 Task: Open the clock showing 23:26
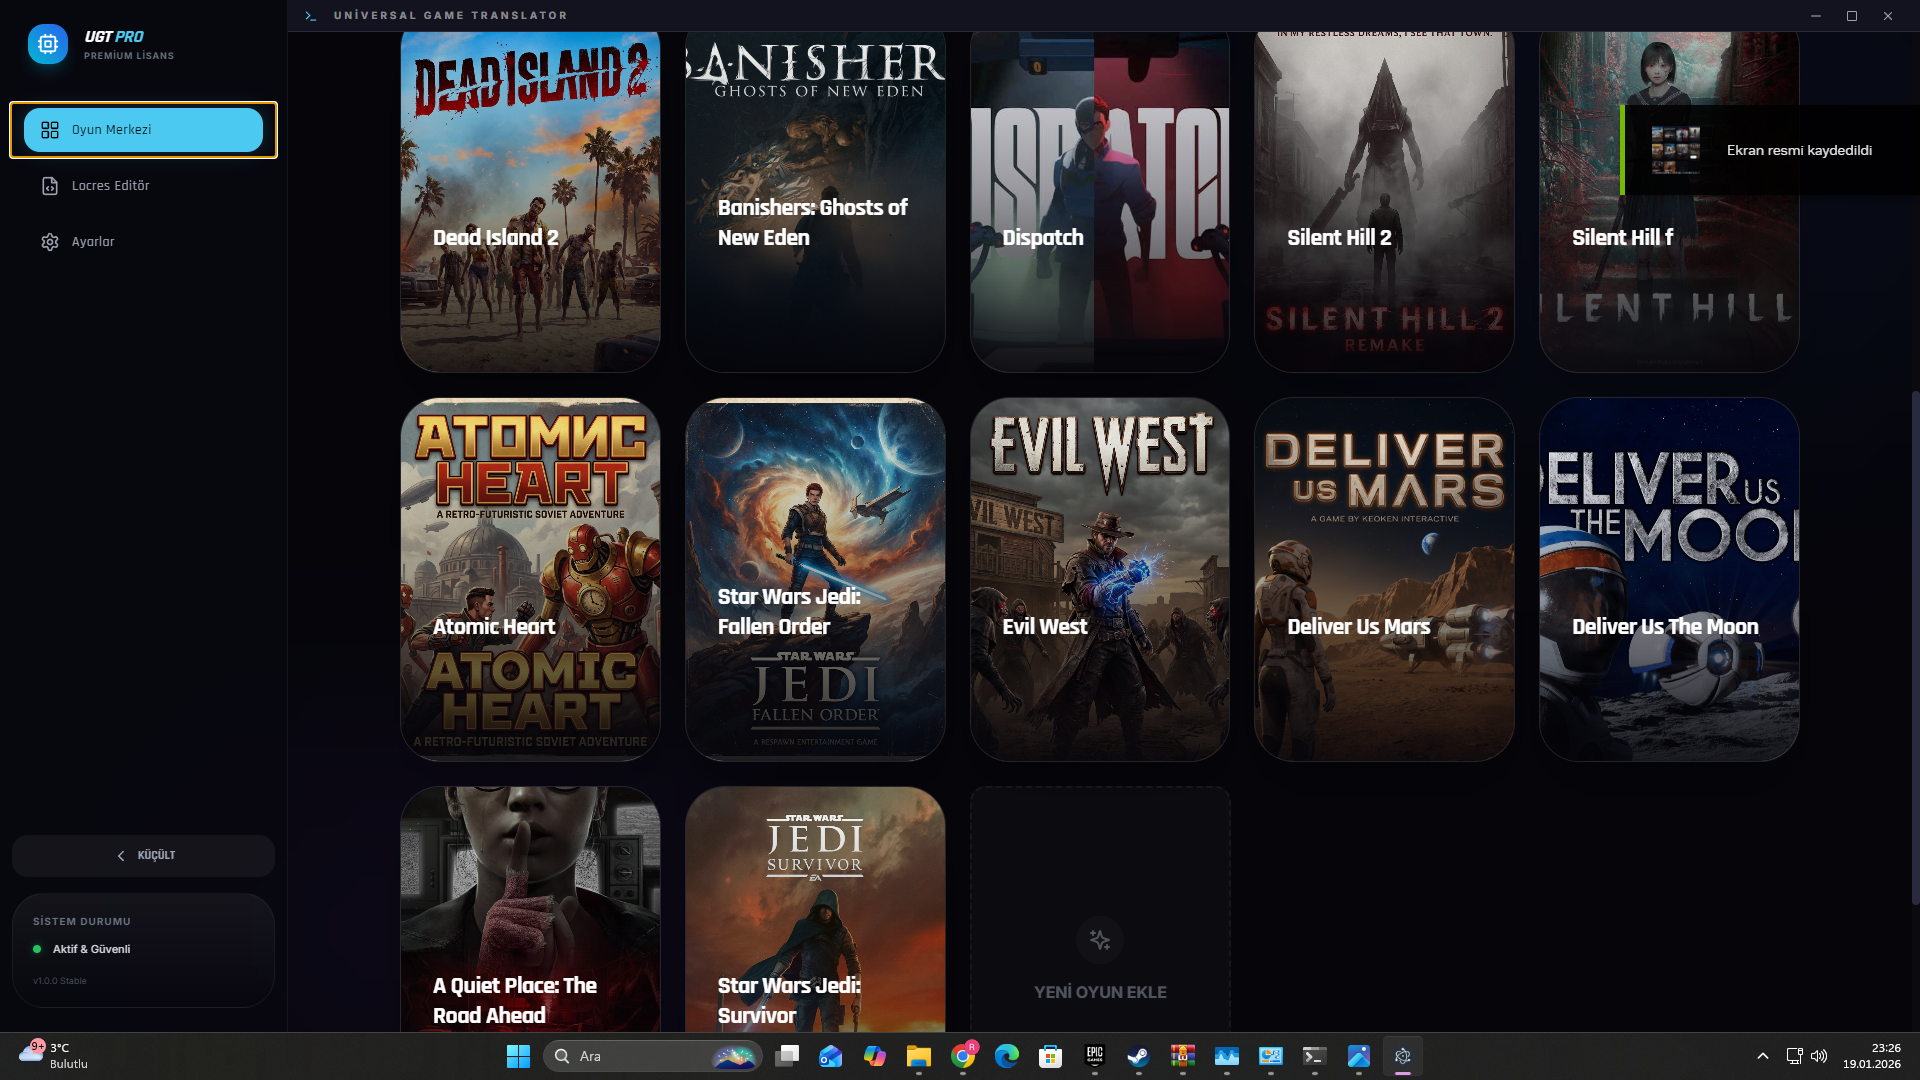point(1872,1056)
